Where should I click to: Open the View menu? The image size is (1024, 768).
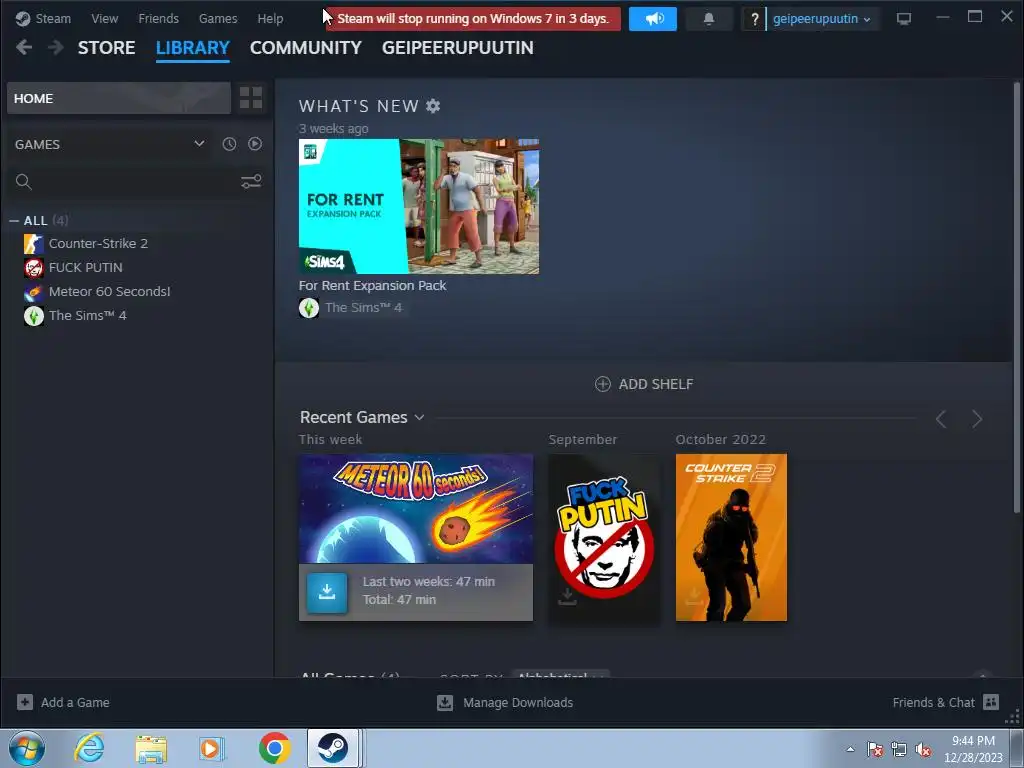coord(104,18)
